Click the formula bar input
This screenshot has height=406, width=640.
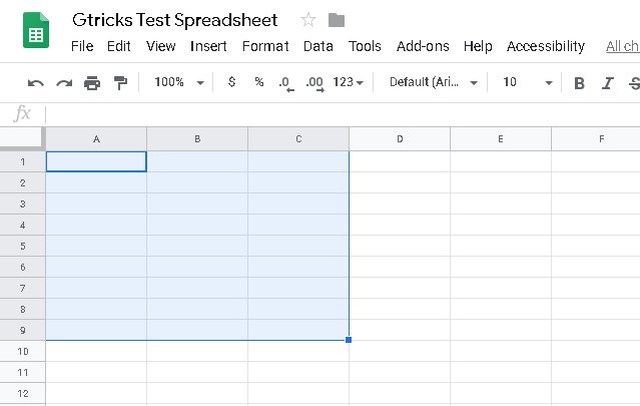[340, 114]
